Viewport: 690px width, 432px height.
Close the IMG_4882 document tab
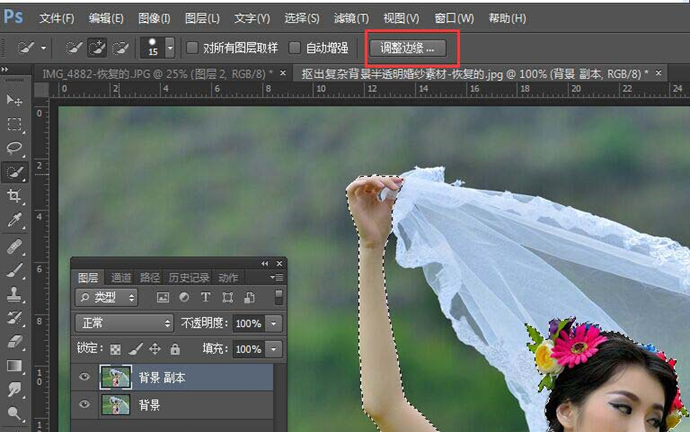pyautogui.click(x=283, y=73)
